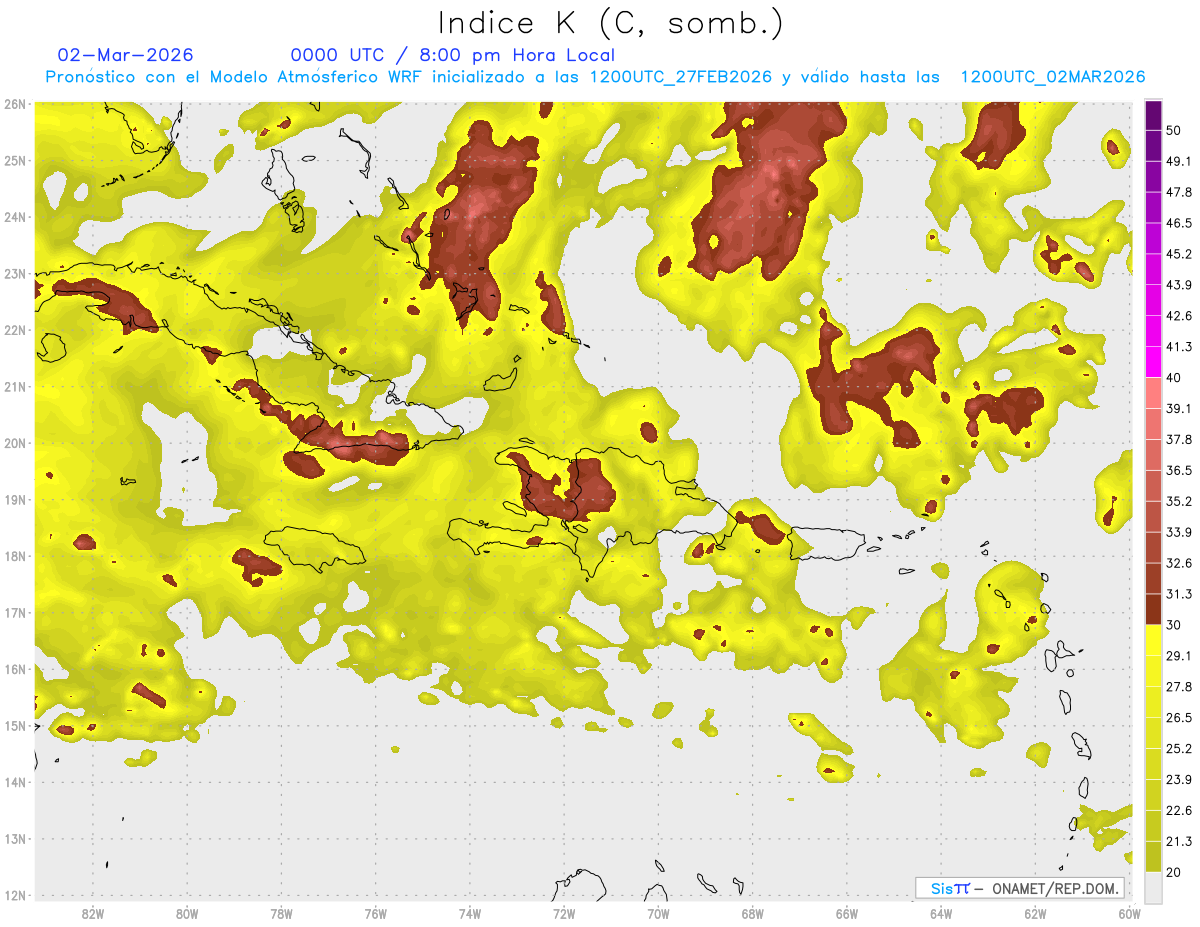Click the "1200UTC_27FEB2026" initialization text
1200x927 pixels.
click(x=681, y=77)
